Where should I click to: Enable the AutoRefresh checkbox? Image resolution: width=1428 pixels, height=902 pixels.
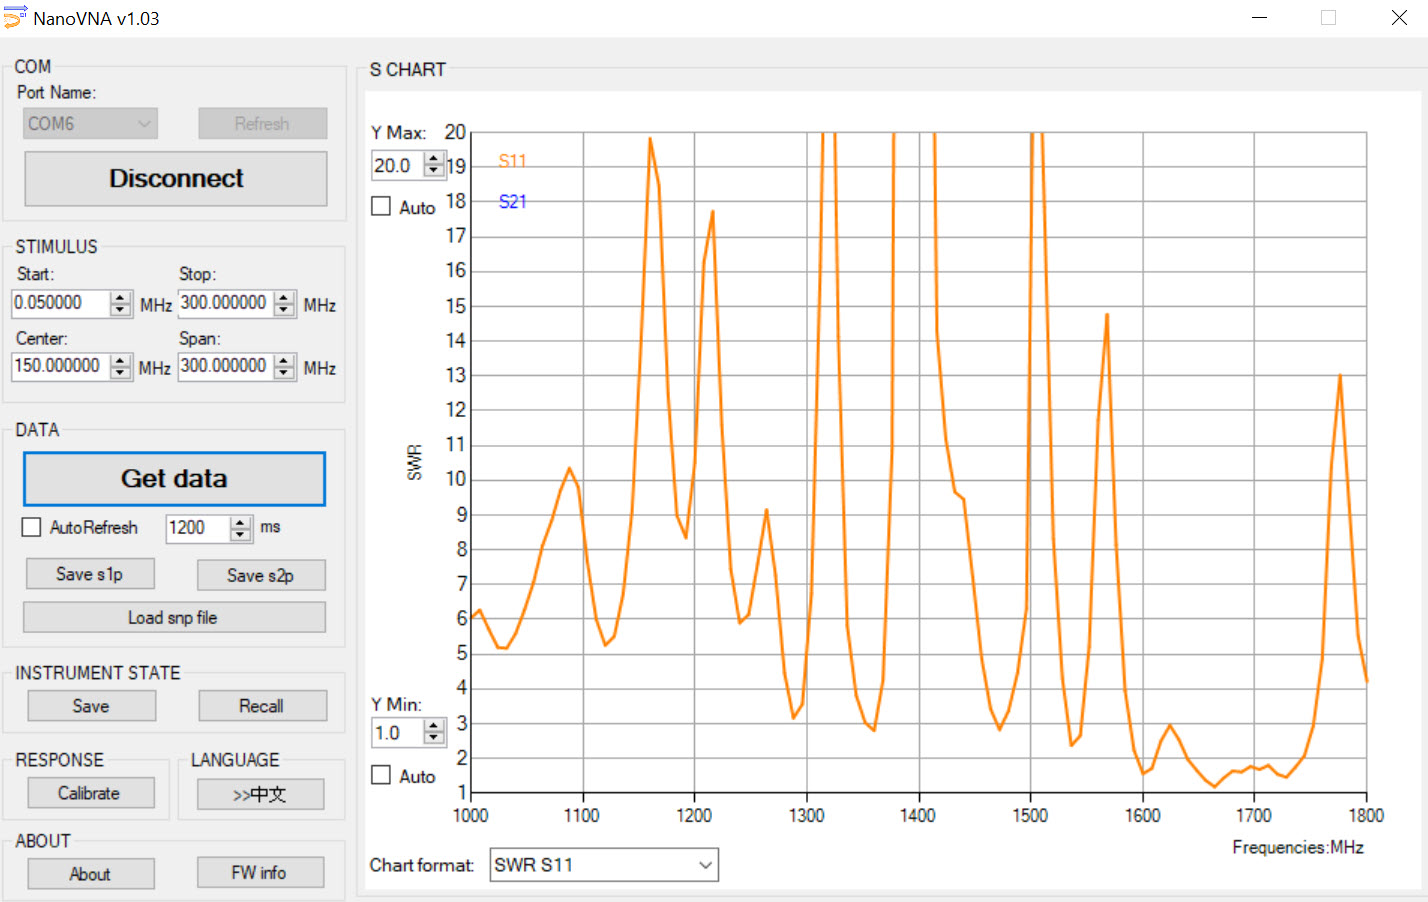coord(31,527)
